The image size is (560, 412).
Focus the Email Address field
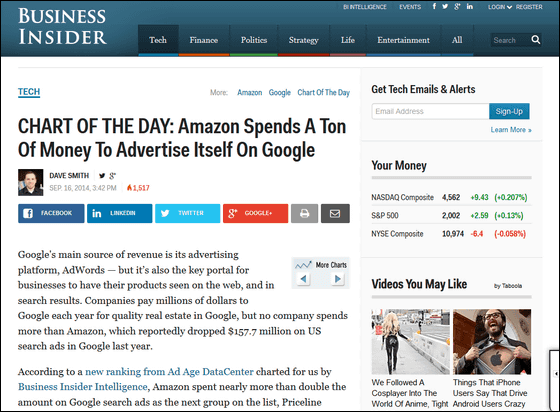coord(430,111)
